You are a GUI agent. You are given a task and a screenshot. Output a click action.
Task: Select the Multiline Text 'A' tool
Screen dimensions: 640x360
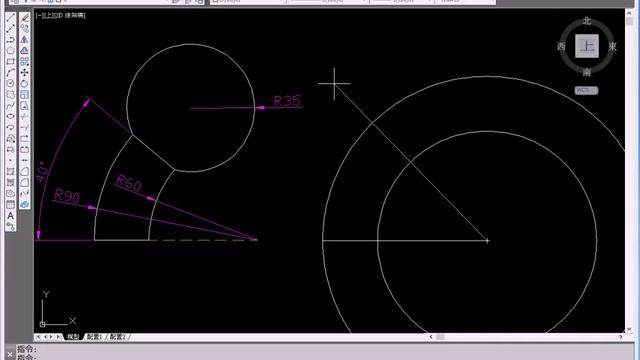point(11,216)
